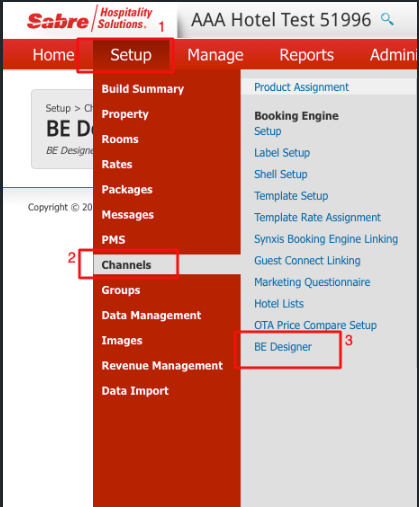Viewport: 419px width, 507px height.
Task: Click the AAA Hotel Test 51996 title
Action: (281, 20)
